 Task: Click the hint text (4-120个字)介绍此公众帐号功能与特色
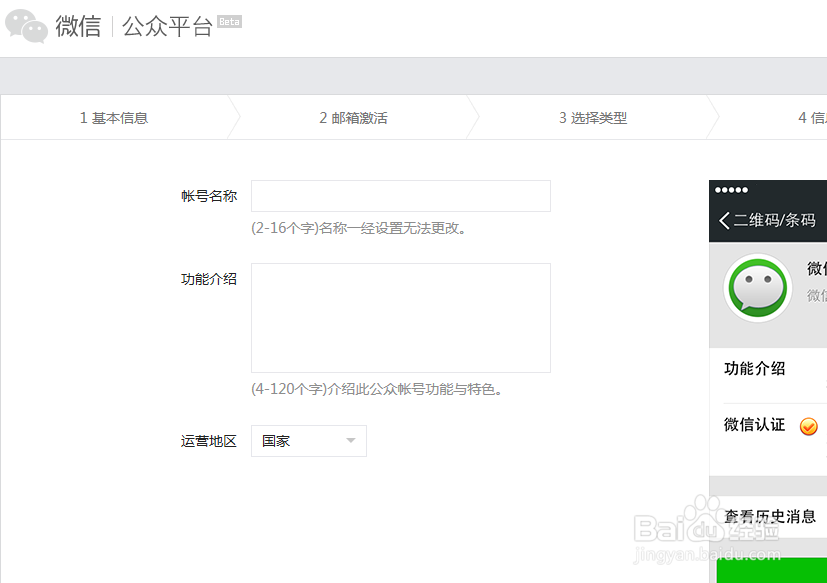pyautogui.click(x=377, y=389)
